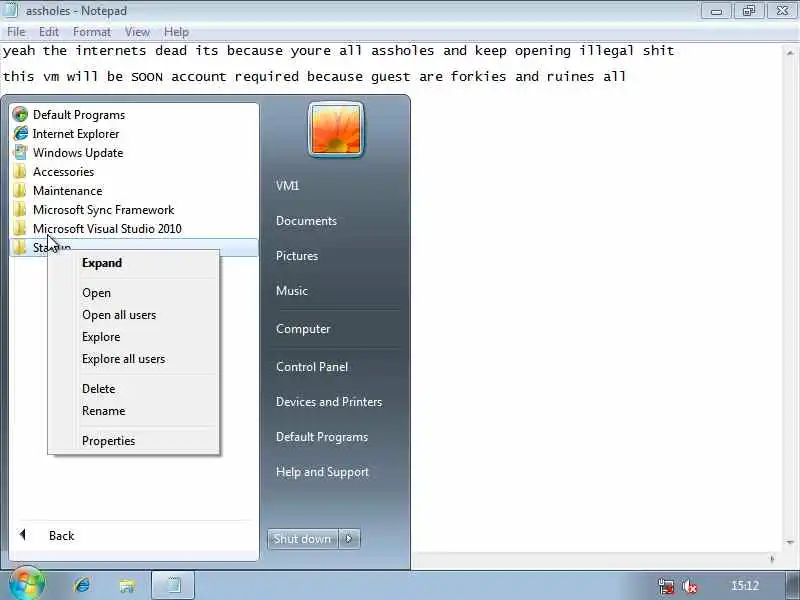Image resolution: width=800 pixels, height=600 pixels.
Task: Open Pictures from the Start menu
Action: coord(297,256)
